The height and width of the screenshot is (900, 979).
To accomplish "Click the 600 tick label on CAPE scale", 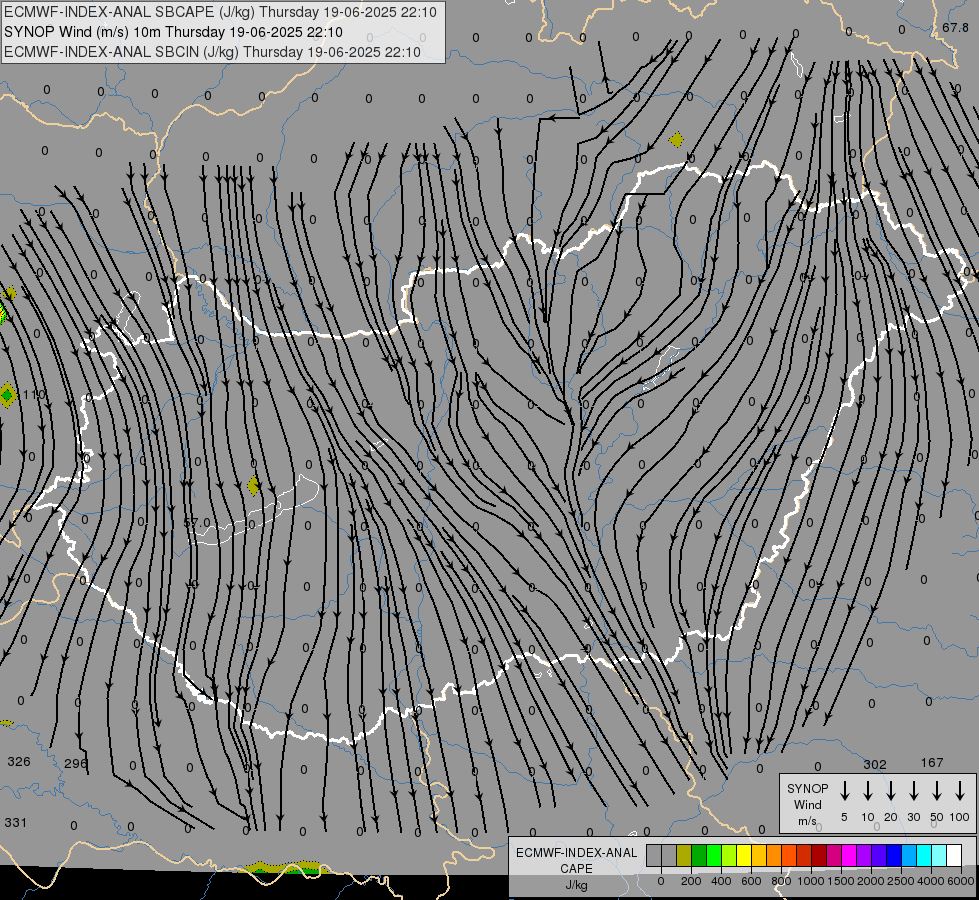I will point(751,881).
